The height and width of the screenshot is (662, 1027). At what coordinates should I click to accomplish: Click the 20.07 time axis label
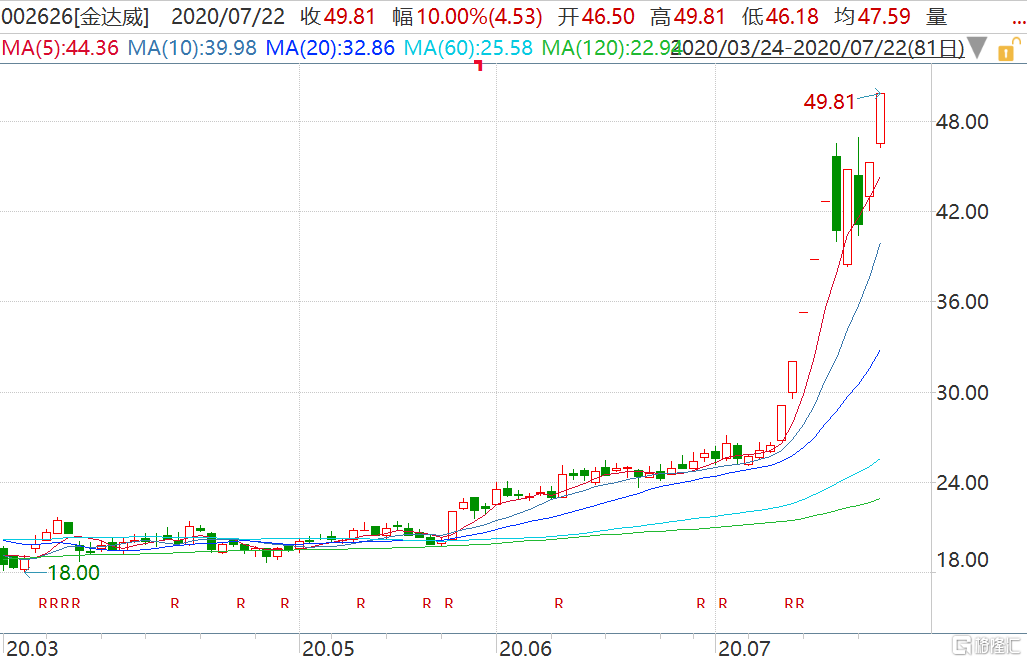744,649
